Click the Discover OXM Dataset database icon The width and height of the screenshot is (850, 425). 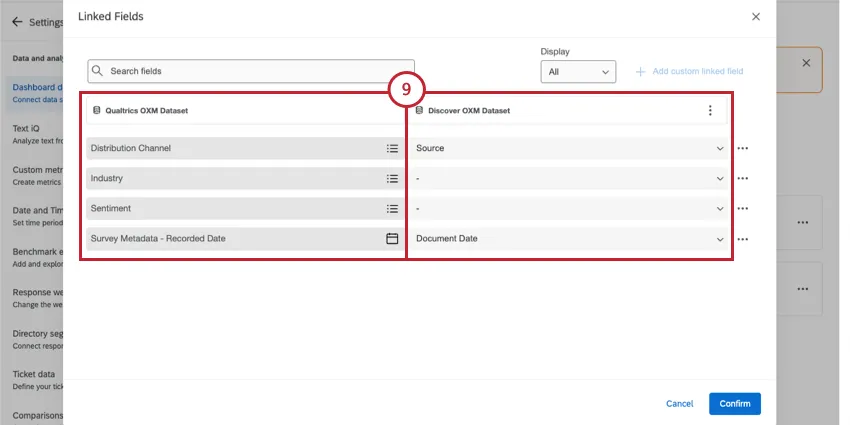pos(419,111)
